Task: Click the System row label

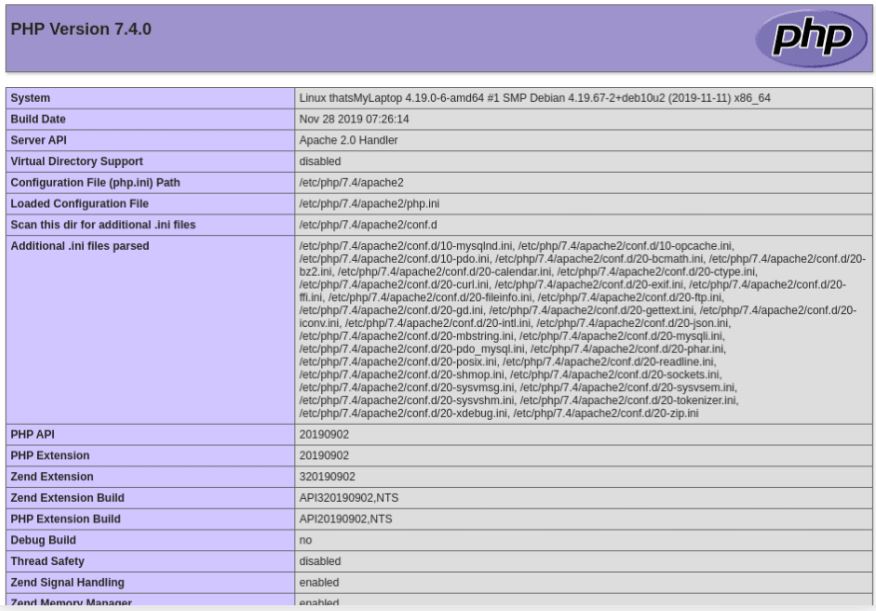Action: click(30, 98)
